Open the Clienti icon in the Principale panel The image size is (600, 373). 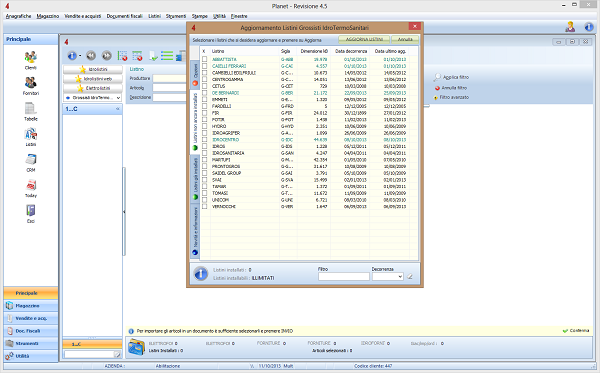tap(31, 57)
